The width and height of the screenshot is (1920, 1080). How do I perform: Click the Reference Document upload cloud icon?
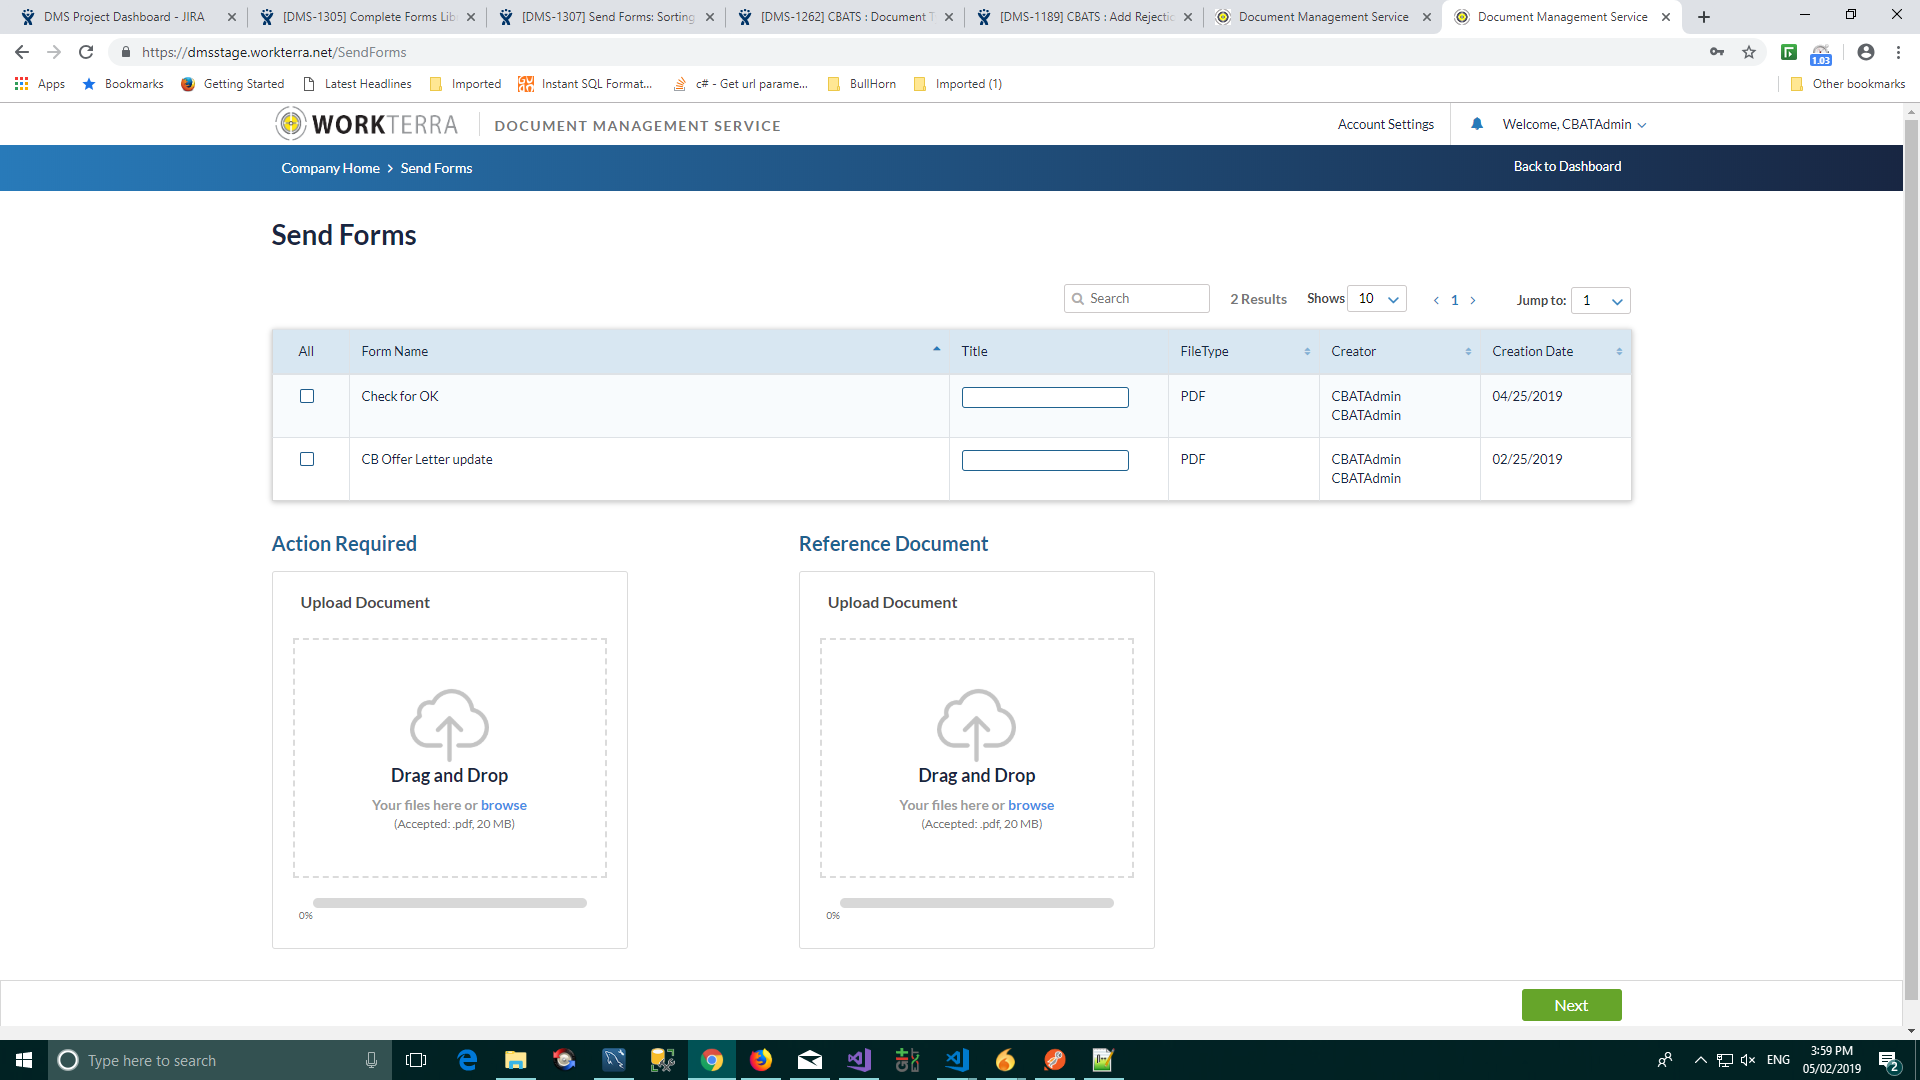(976, 723)
